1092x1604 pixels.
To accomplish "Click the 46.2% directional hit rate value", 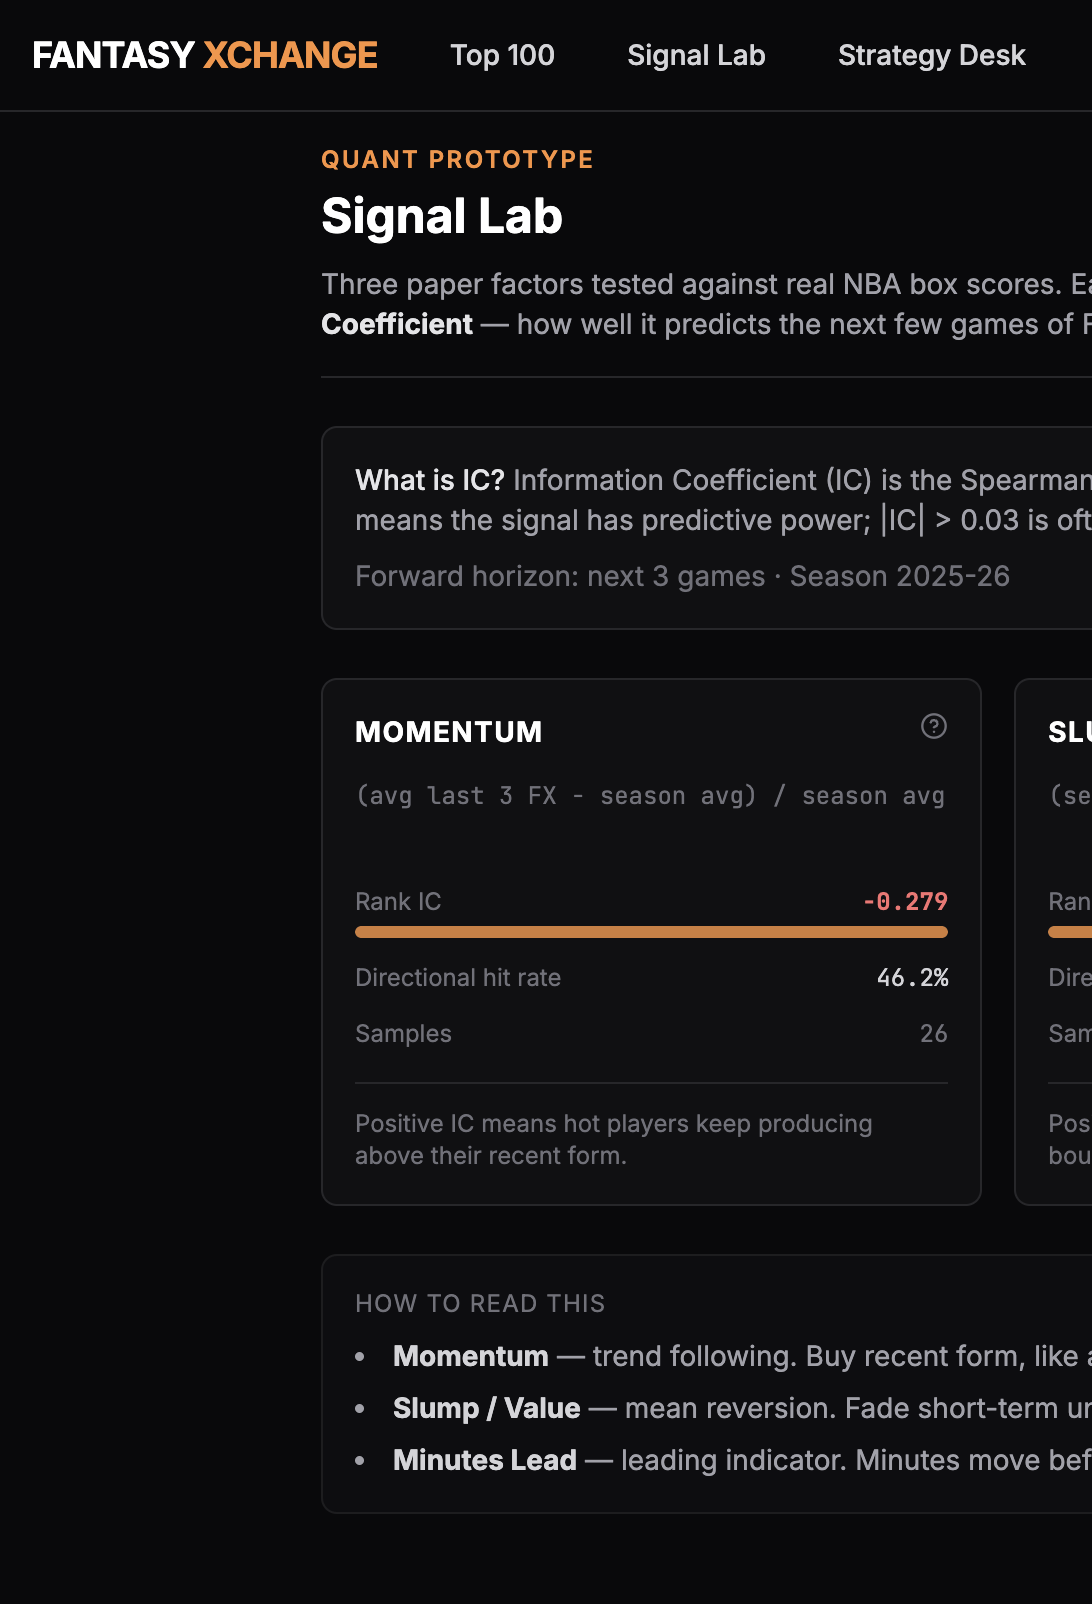I will pyautogui.click(x=912, y=977).
